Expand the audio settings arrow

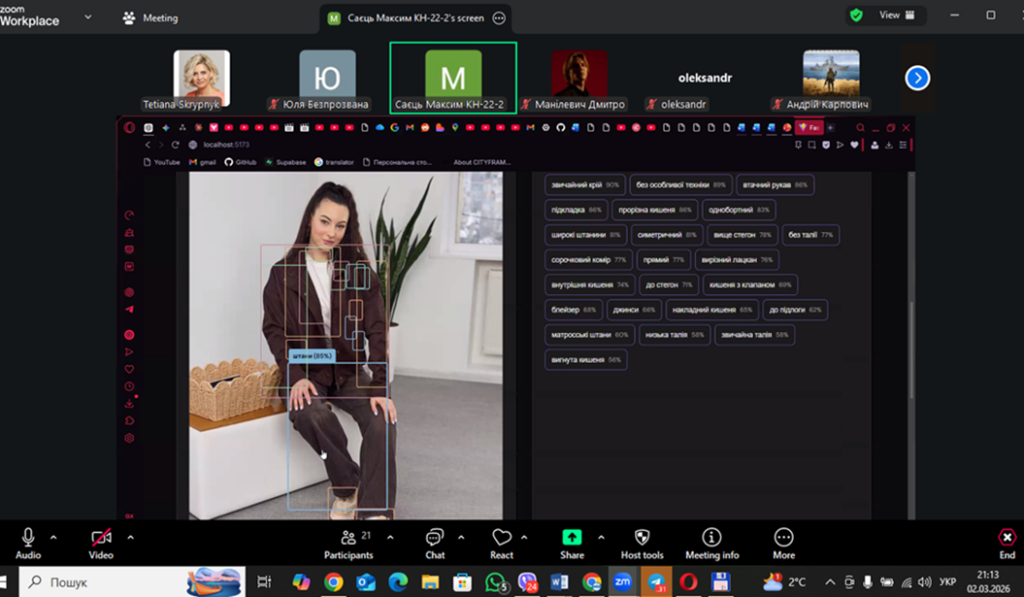(54, 537)
